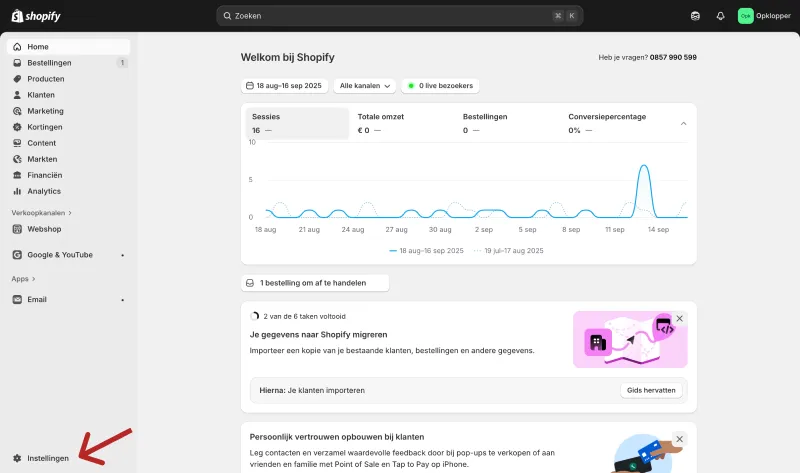Open Bestellingen in sidebar
The image size is (800, 473).
(x=68, y=63)
